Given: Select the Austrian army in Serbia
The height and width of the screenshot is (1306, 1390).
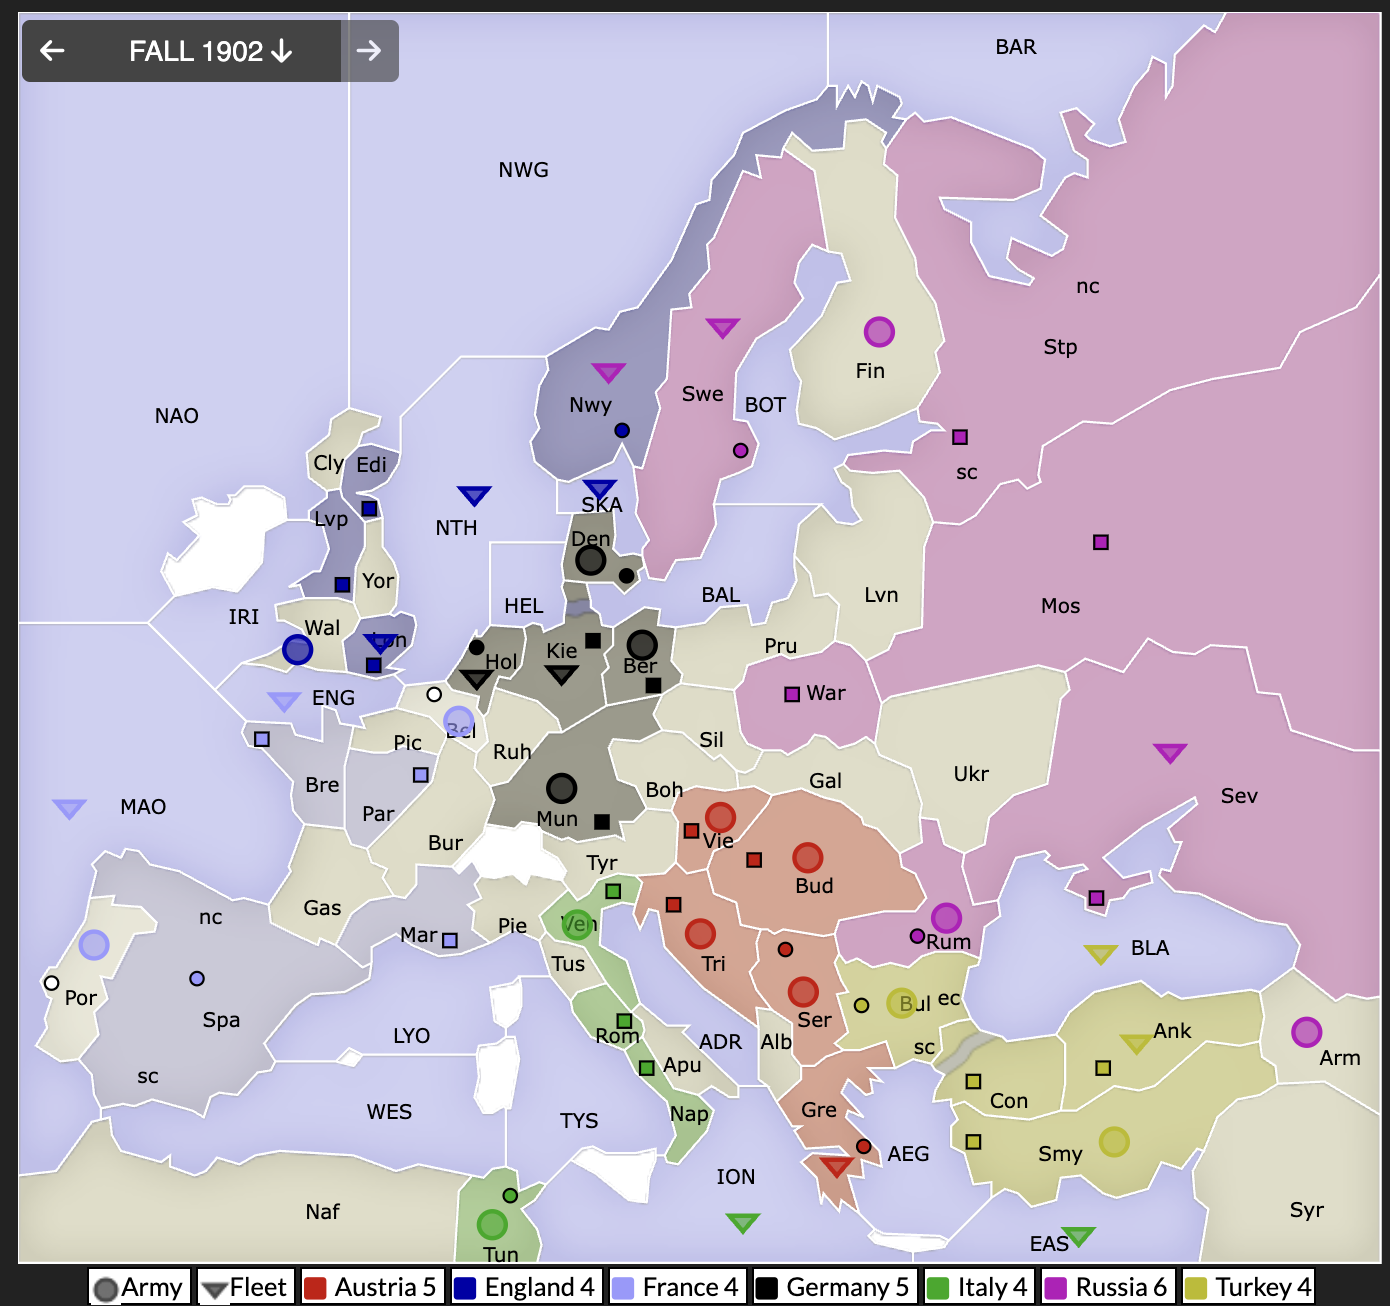Looking at the screenshot, I should [803, 991].
